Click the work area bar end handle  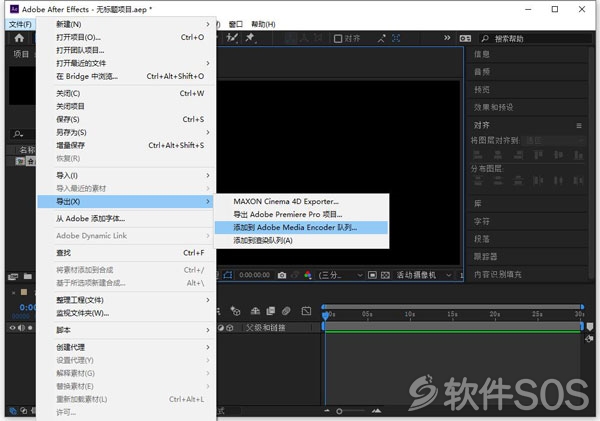tap(582, 326)
